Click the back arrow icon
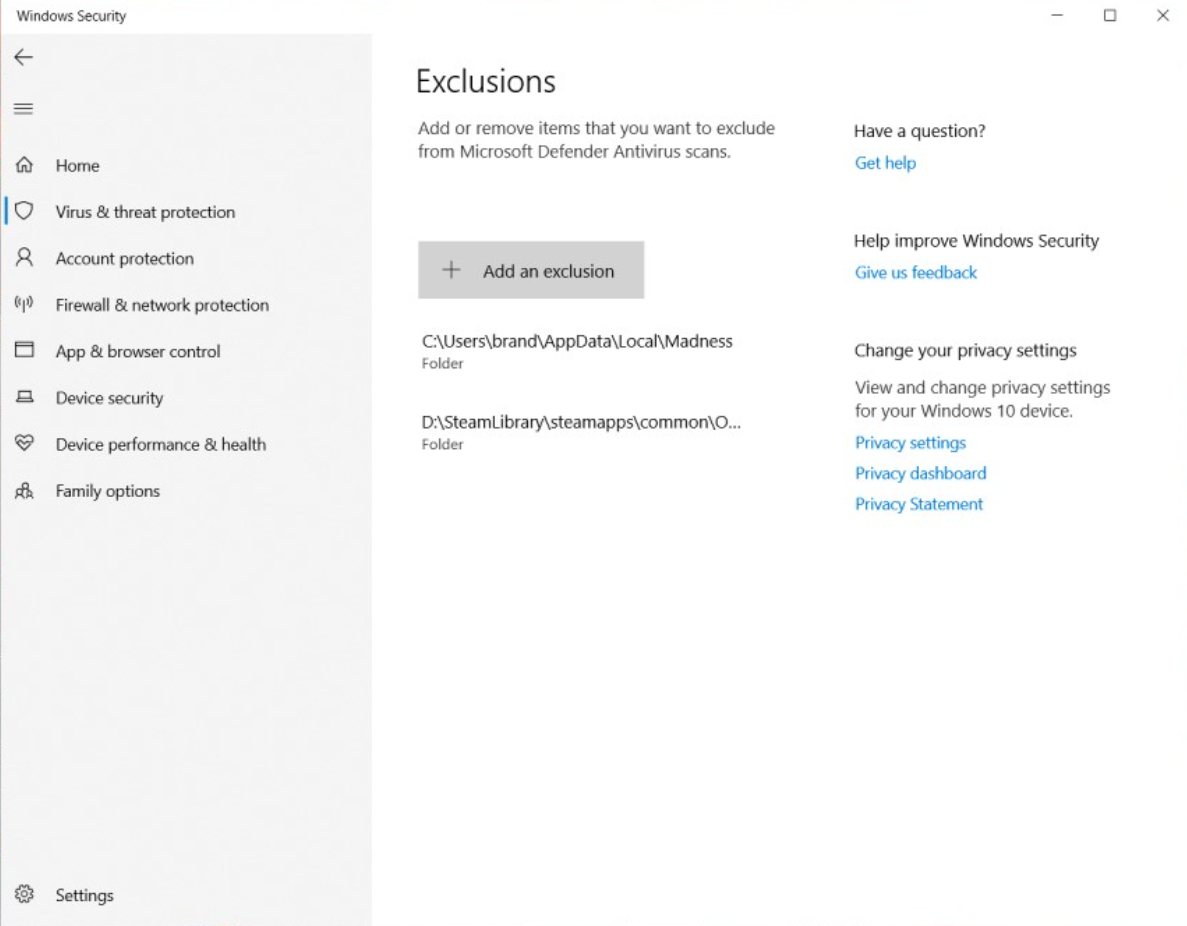Viewport: 1187px width, 926px height. 23,58
